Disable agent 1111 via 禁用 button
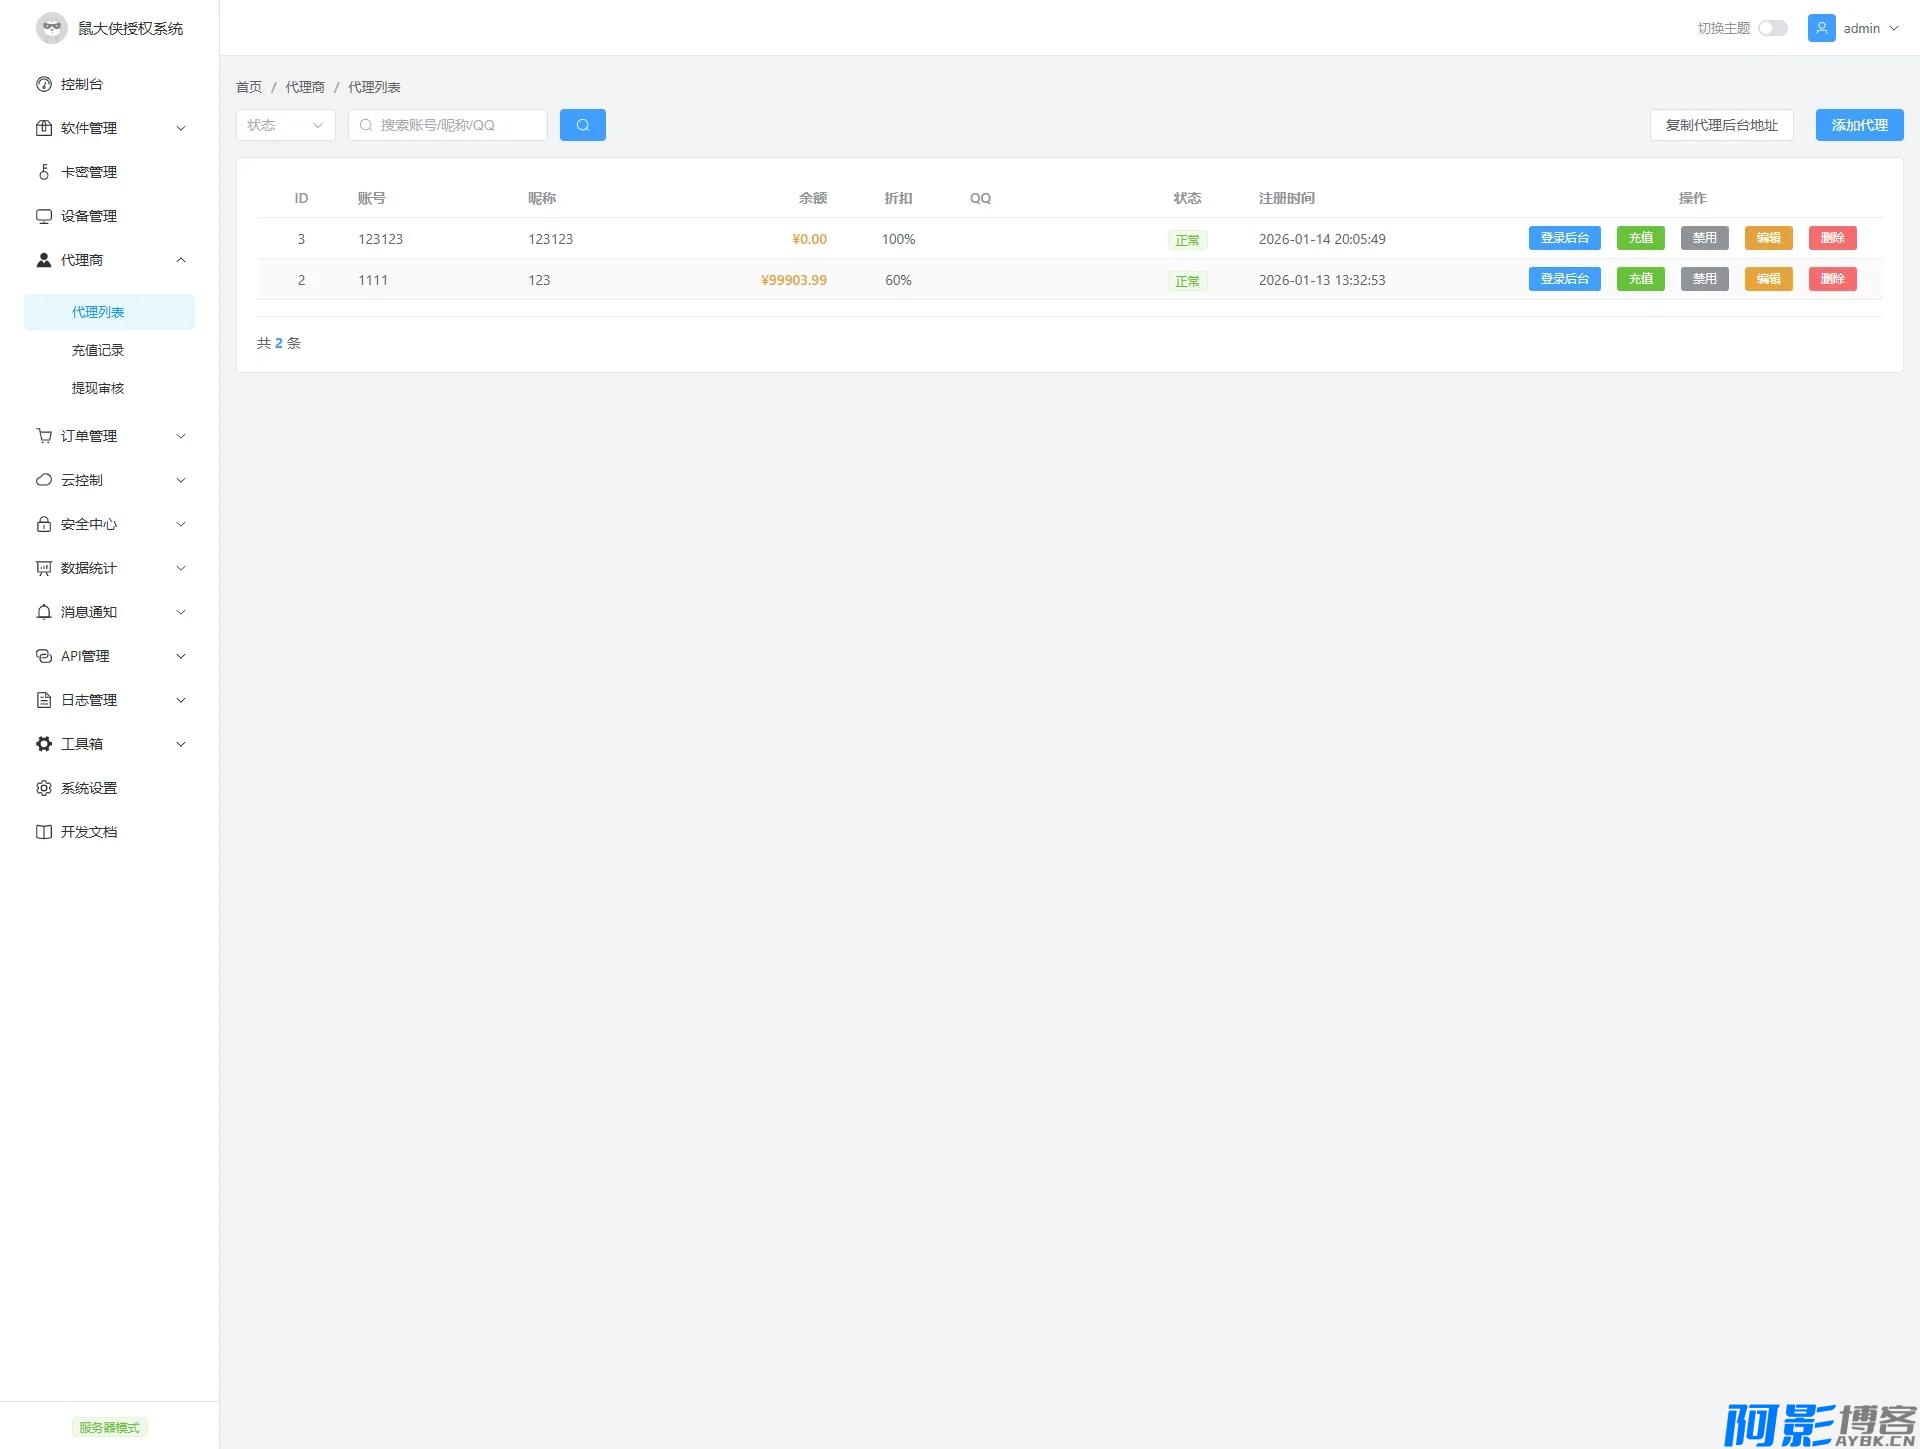The image size is (1920, 1449). tap(1704, 279)
